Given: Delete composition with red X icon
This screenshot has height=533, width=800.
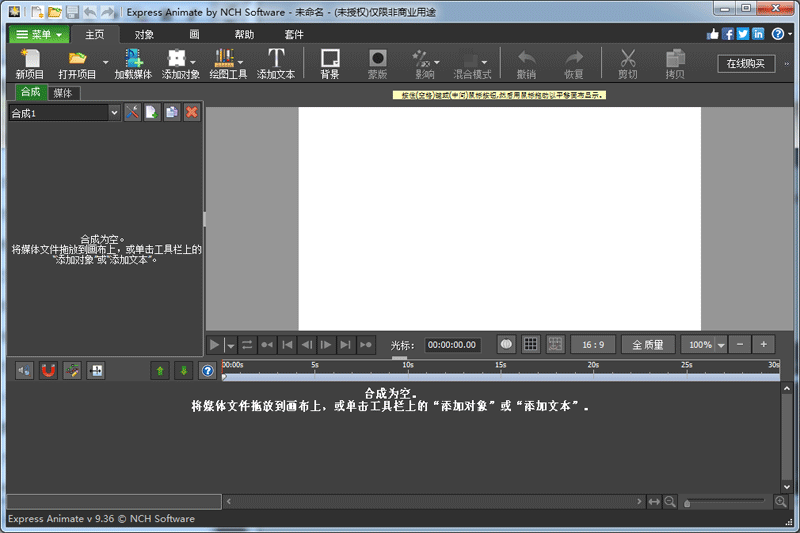Looking at the screenshot, I should (192, 112).
